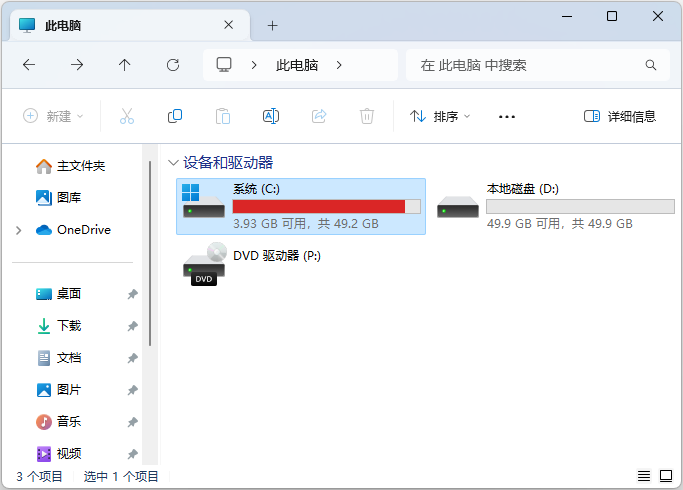
Task: Switch to details list view in status bar
Action: [x=644, y=476]
